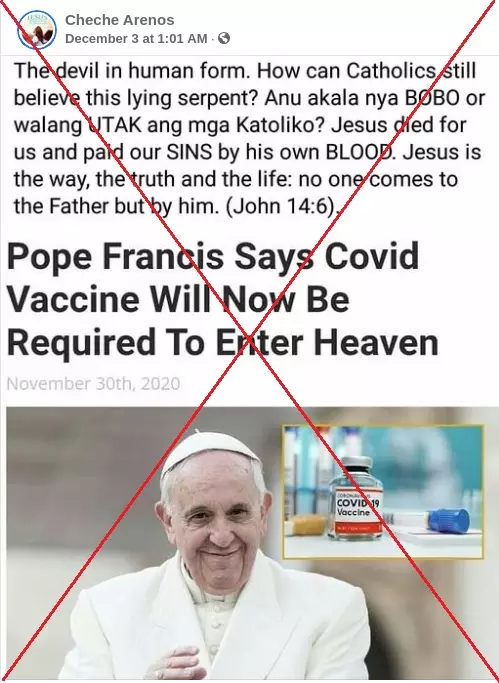Image resolution: width=499 pixels, height=683 pixels.
Task: Click the word 'Heaven' in the headline
Action: tap(376, 343)
